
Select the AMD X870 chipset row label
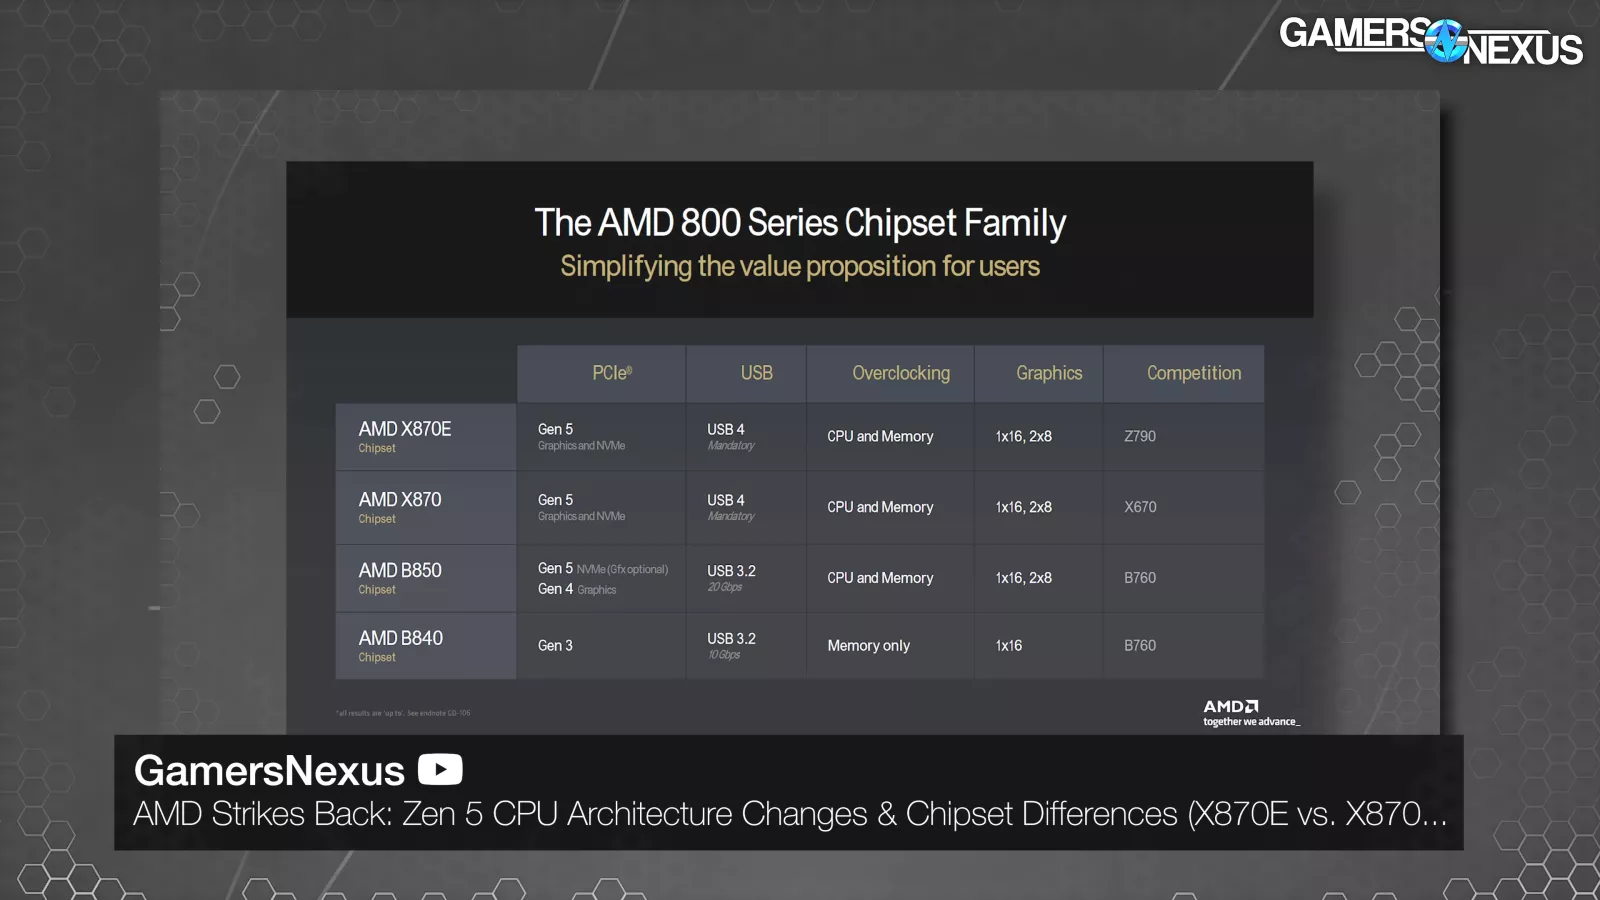[x=400, y=507]
